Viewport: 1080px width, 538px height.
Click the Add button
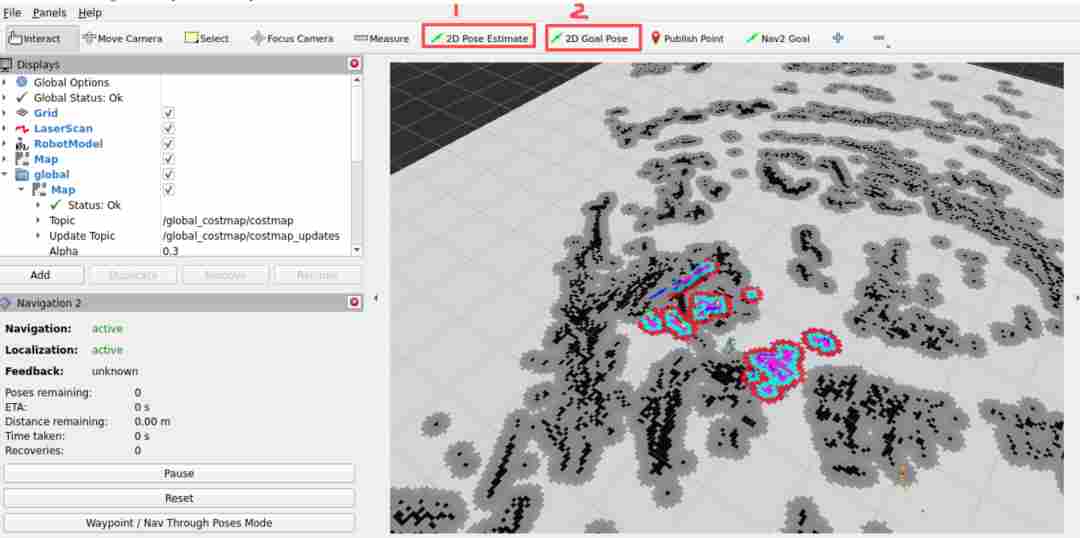[x=41, y=275]
